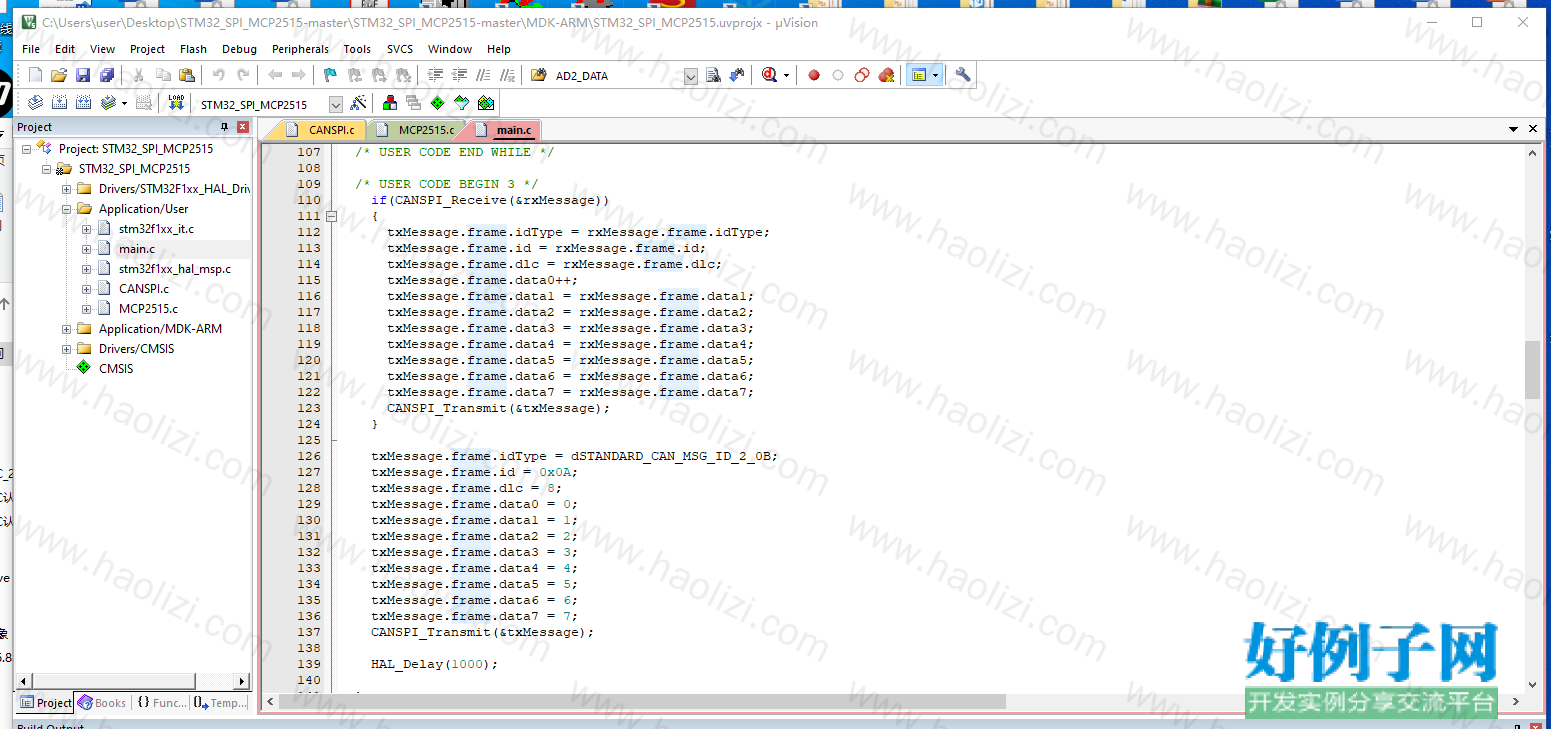Viewport: 1551px width, 729px height.
Task: Expand the Application/MDK-ARM folder
Action: click(x=67, y=329)
